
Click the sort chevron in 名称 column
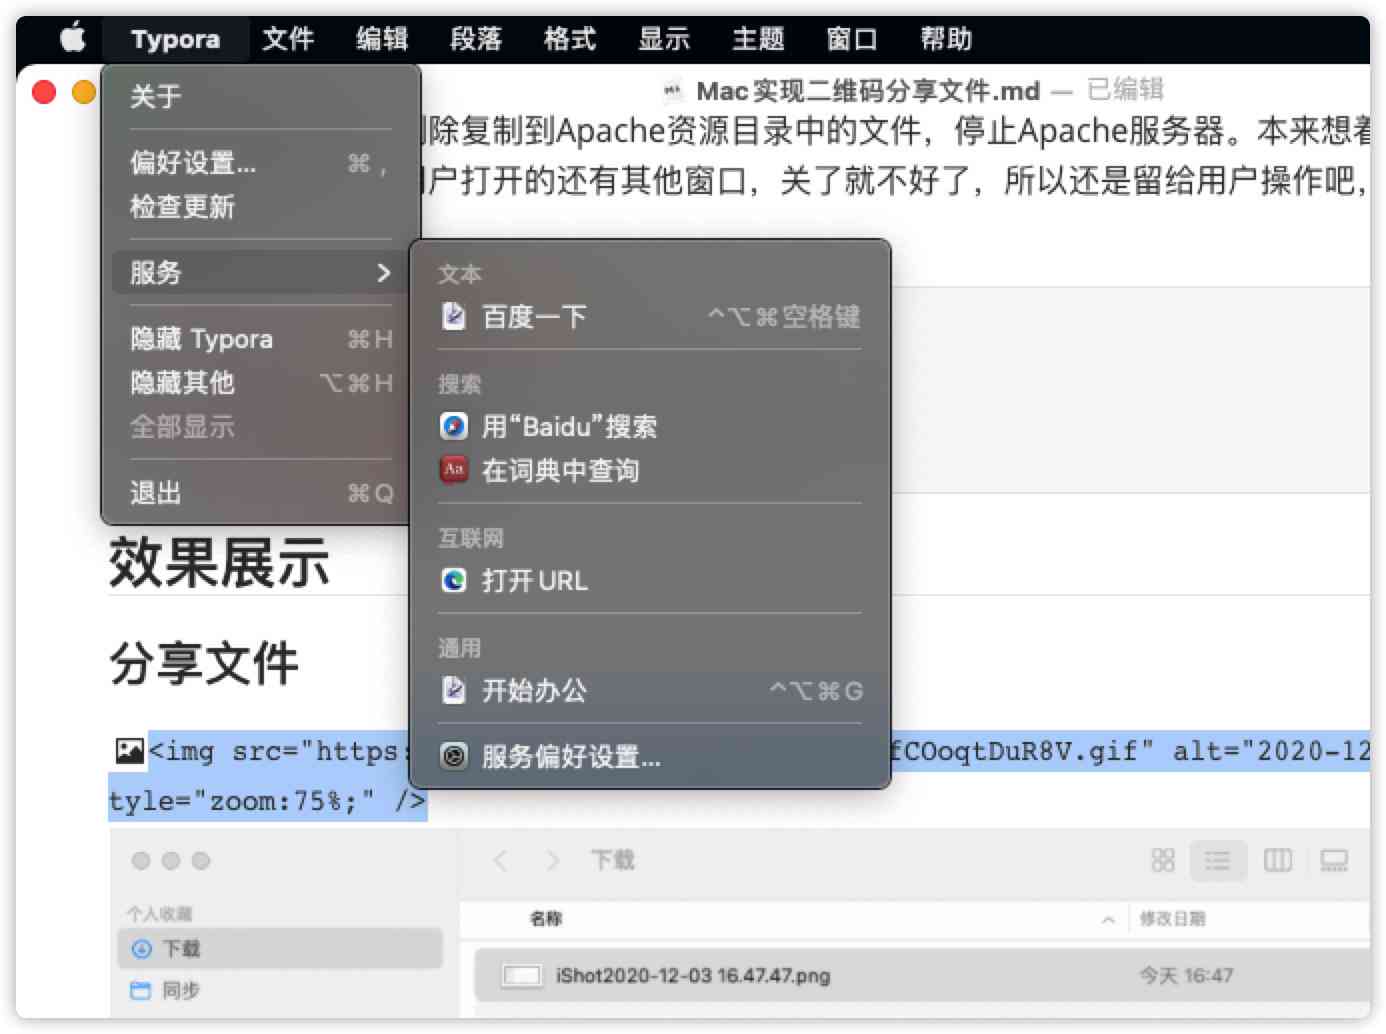click(1108, 919)
